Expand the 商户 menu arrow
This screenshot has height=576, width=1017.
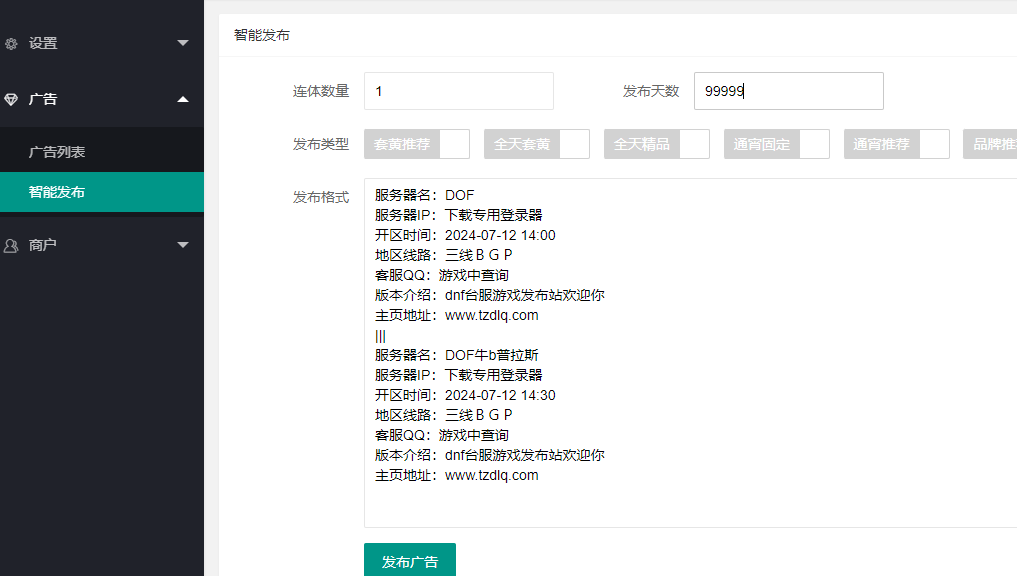tap(183, 245)
